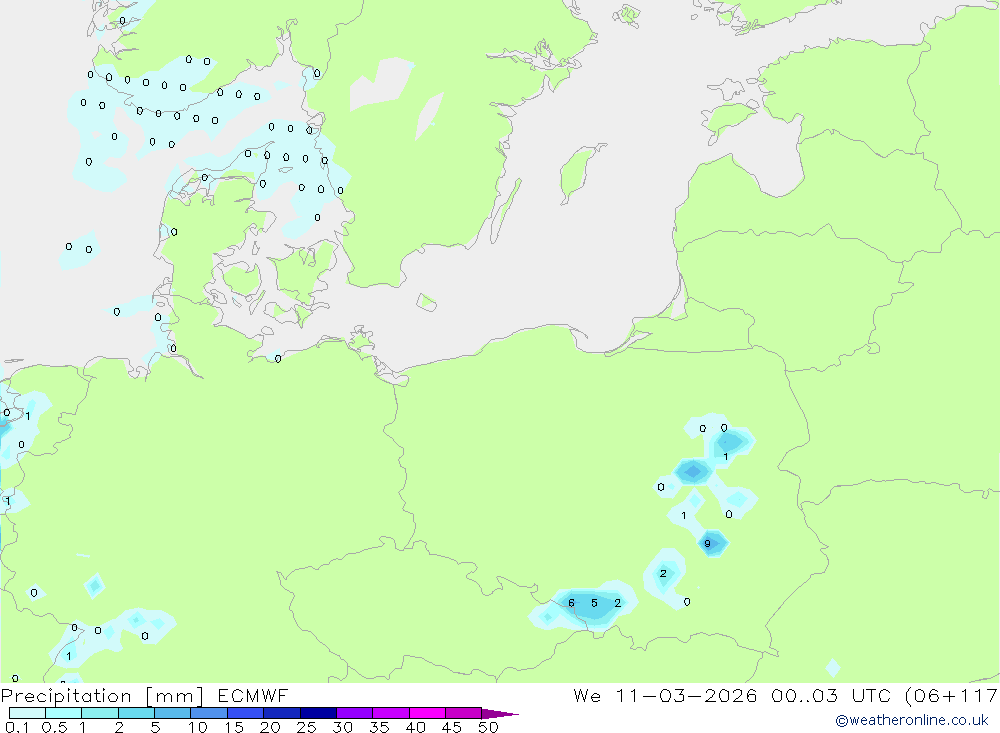Click the legend scale label '10'
The height and width of the screenshot is (733, 1000).
197,727
